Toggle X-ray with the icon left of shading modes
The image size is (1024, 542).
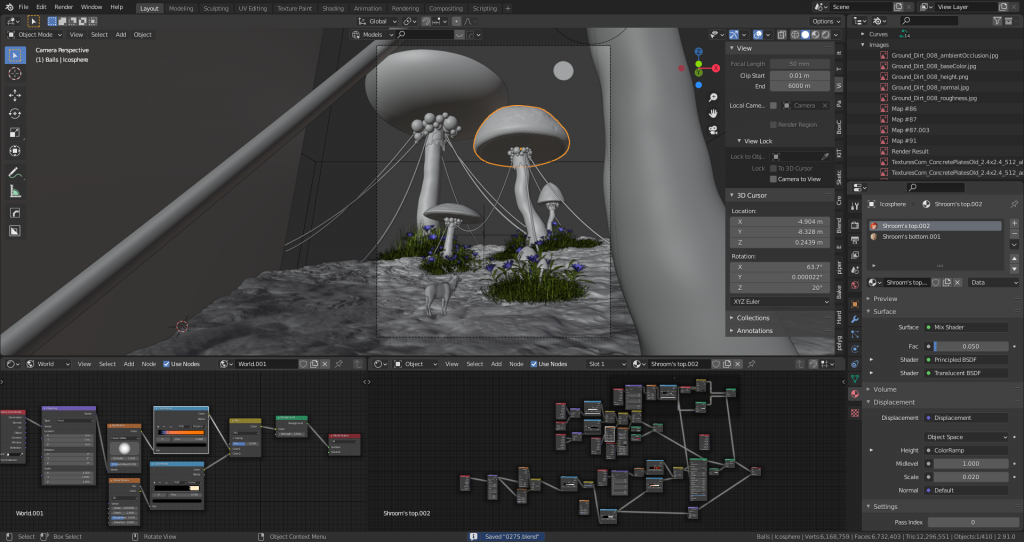point(781,35)
